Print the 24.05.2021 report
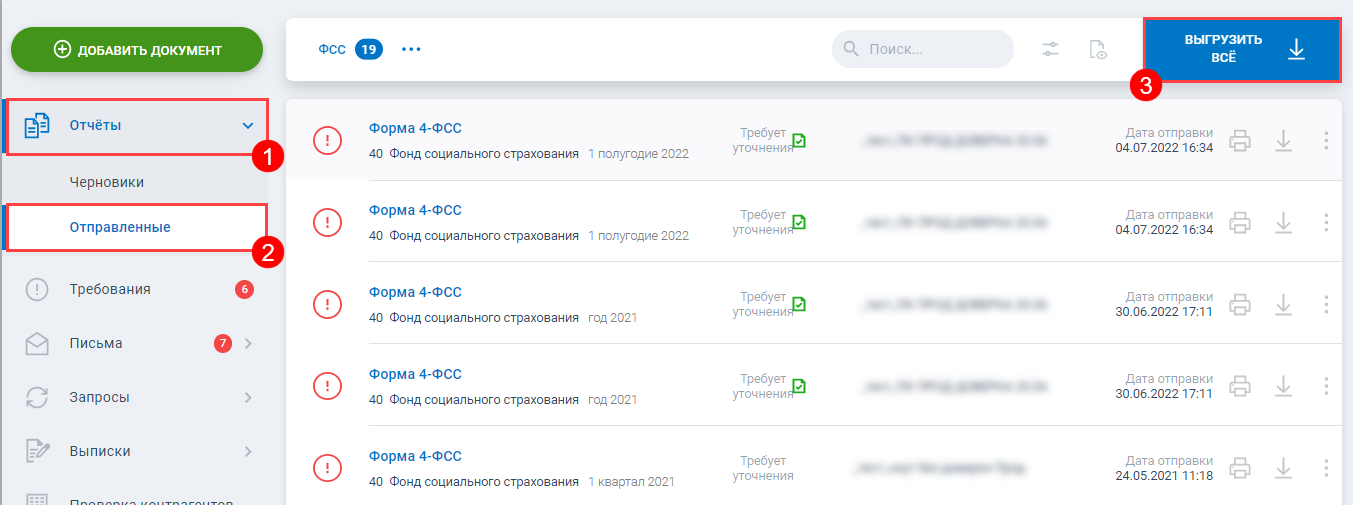The width and height of the screenshot is (1353, 505). (x=1240, y=467)
